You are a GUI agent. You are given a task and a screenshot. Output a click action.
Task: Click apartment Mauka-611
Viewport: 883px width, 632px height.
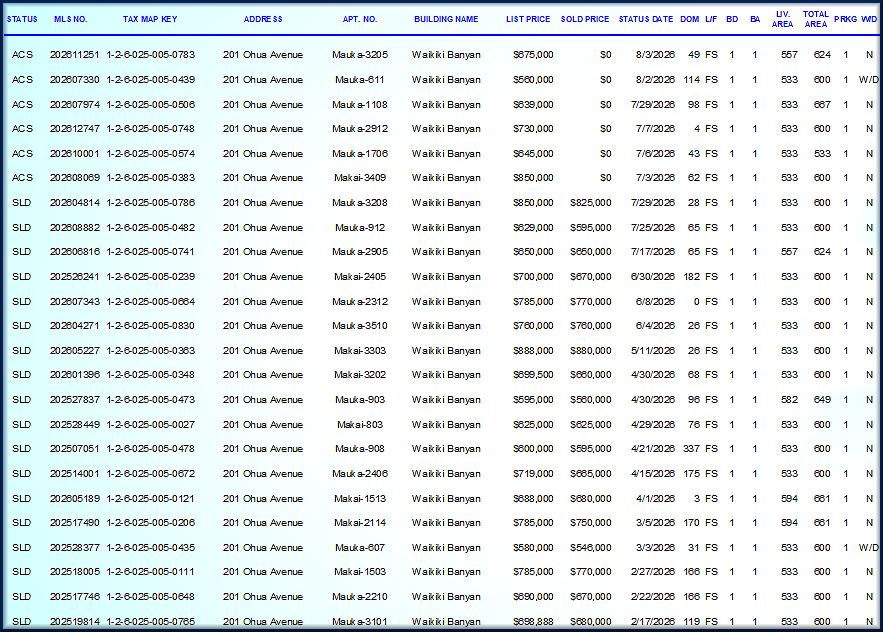(x=360, y=79)
